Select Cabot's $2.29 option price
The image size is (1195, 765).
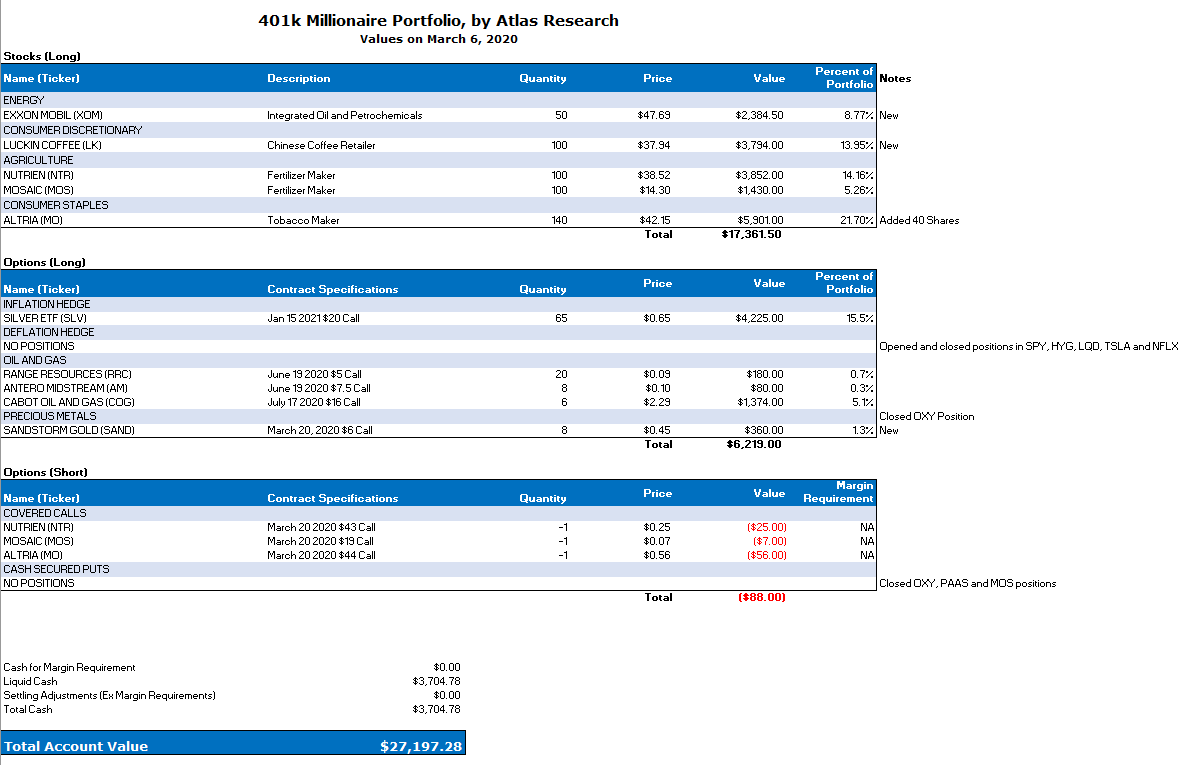pyautogui.click(x=656, y=402)
